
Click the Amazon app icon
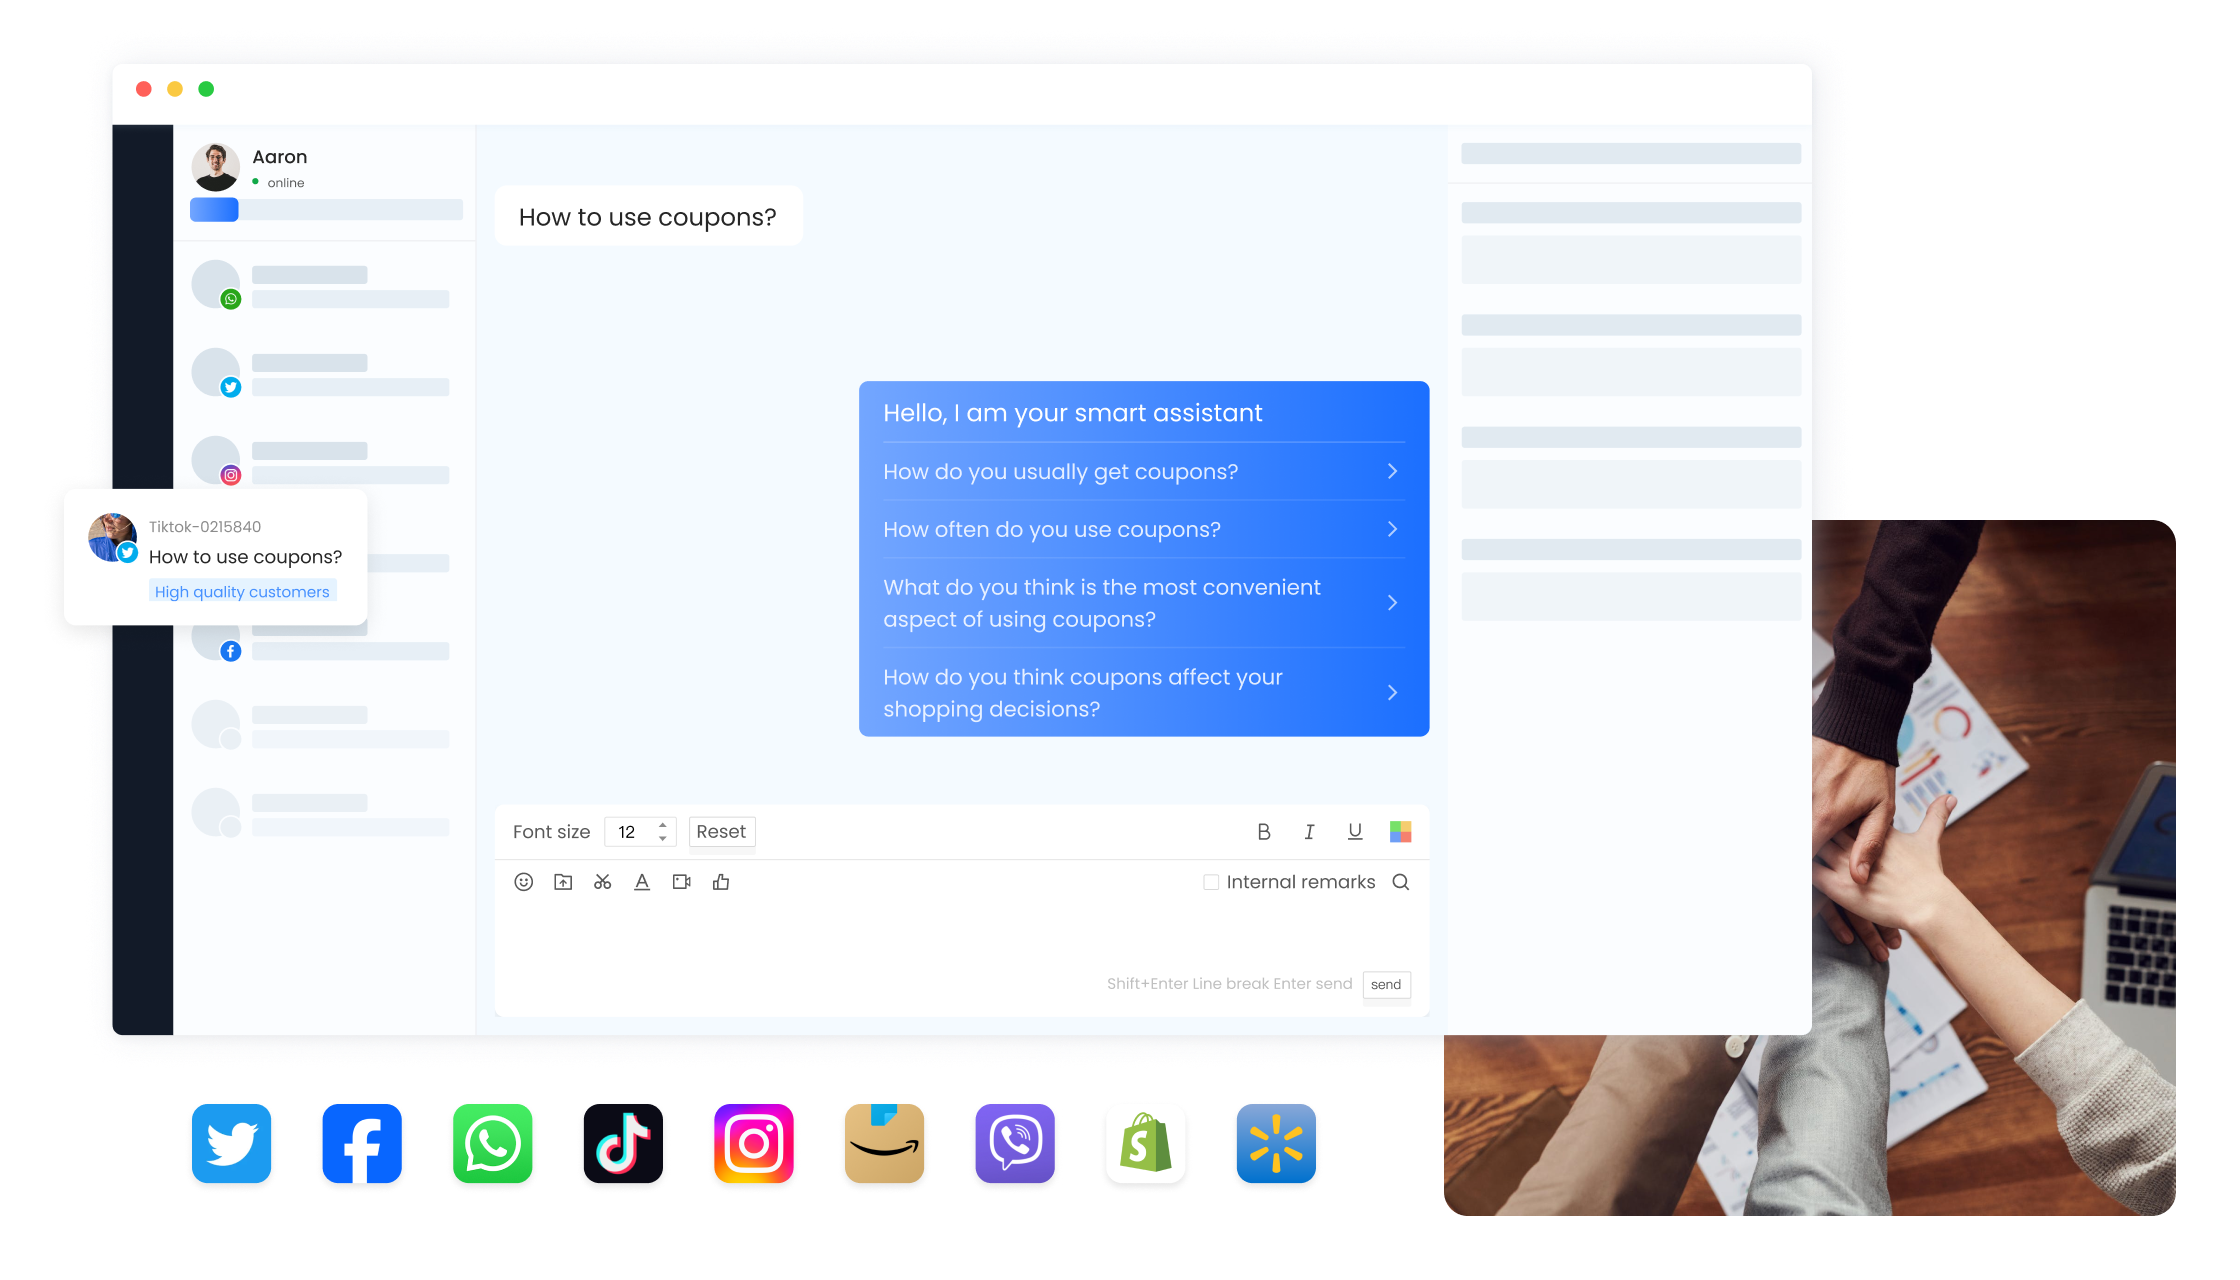[884, 1143]
